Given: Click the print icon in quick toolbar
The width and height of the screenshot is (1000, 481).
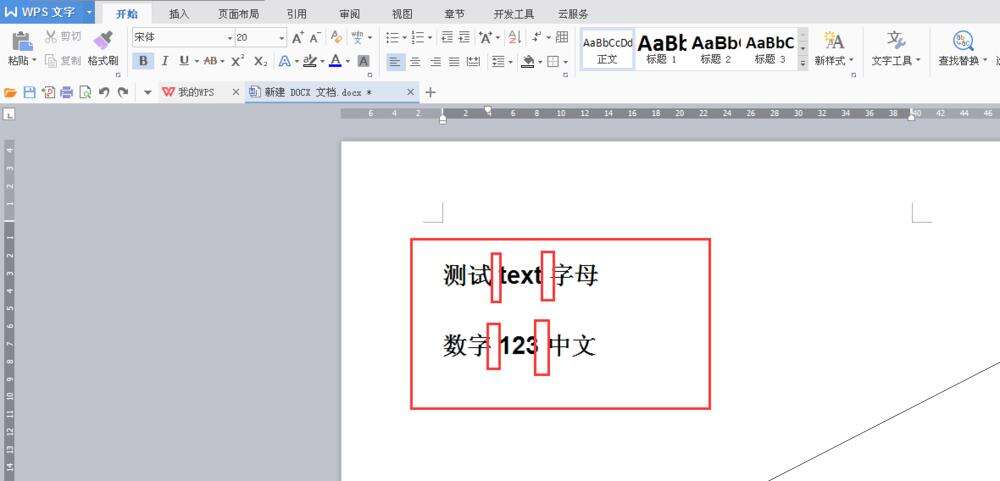Looking at the screenshot, I should click(x=66, y=92).
